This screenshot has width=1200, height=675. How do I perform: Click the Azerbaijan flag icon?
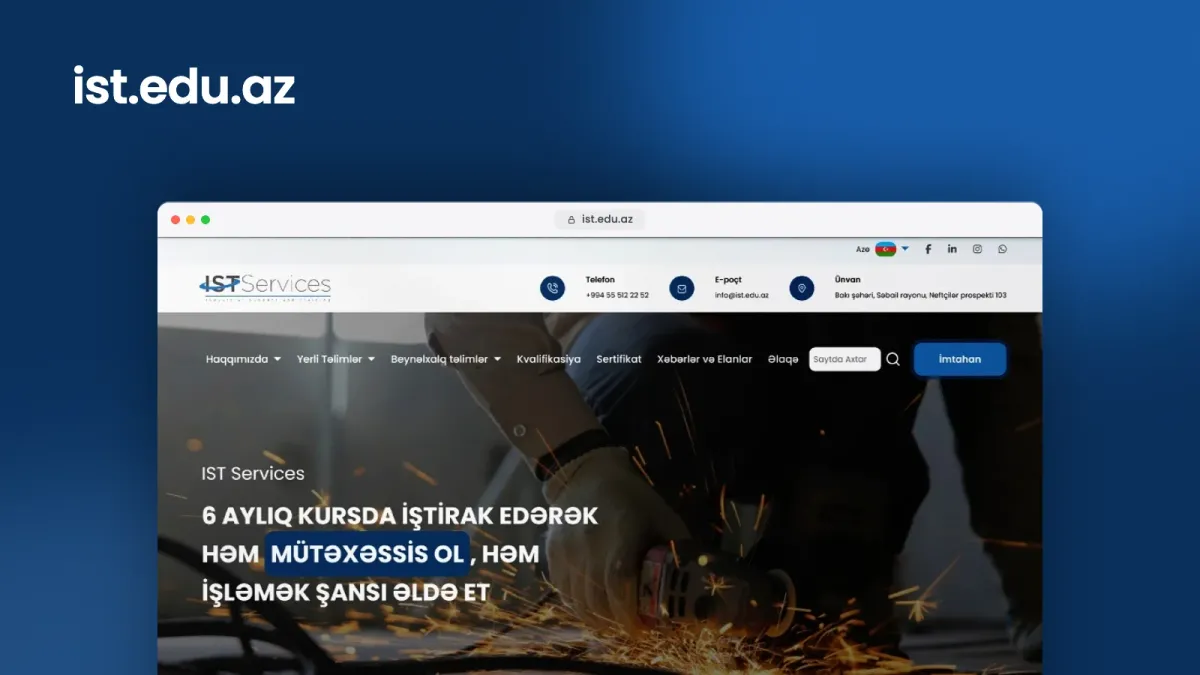point(886,249)
